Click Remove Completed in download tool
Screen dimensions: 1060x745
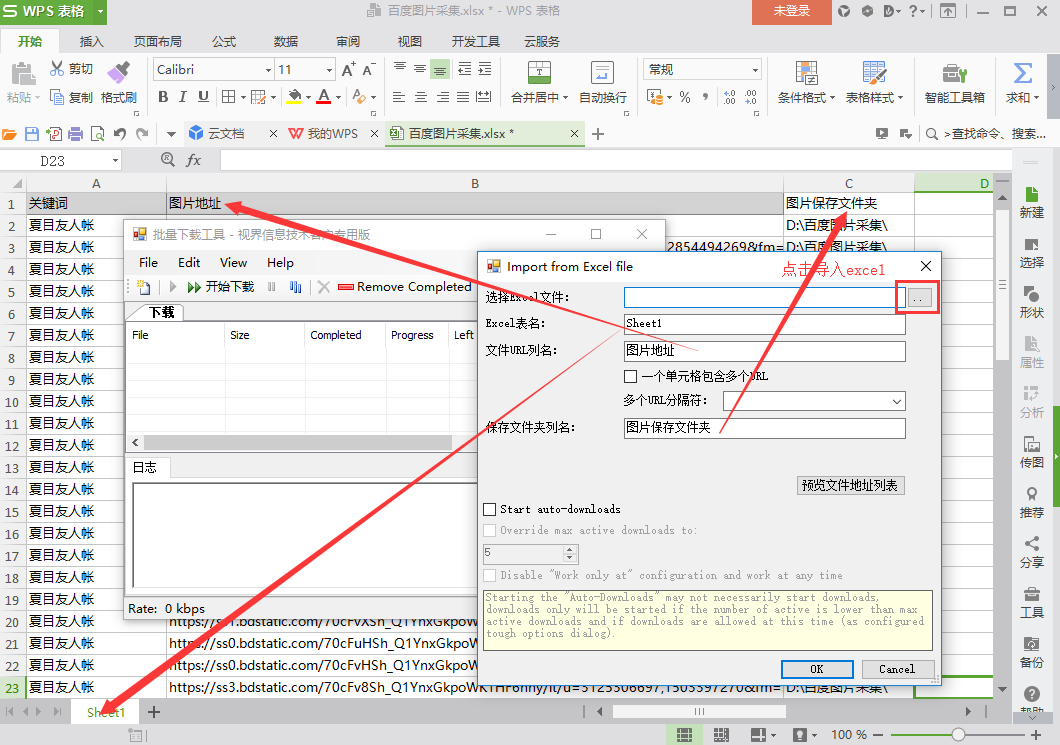405,287
